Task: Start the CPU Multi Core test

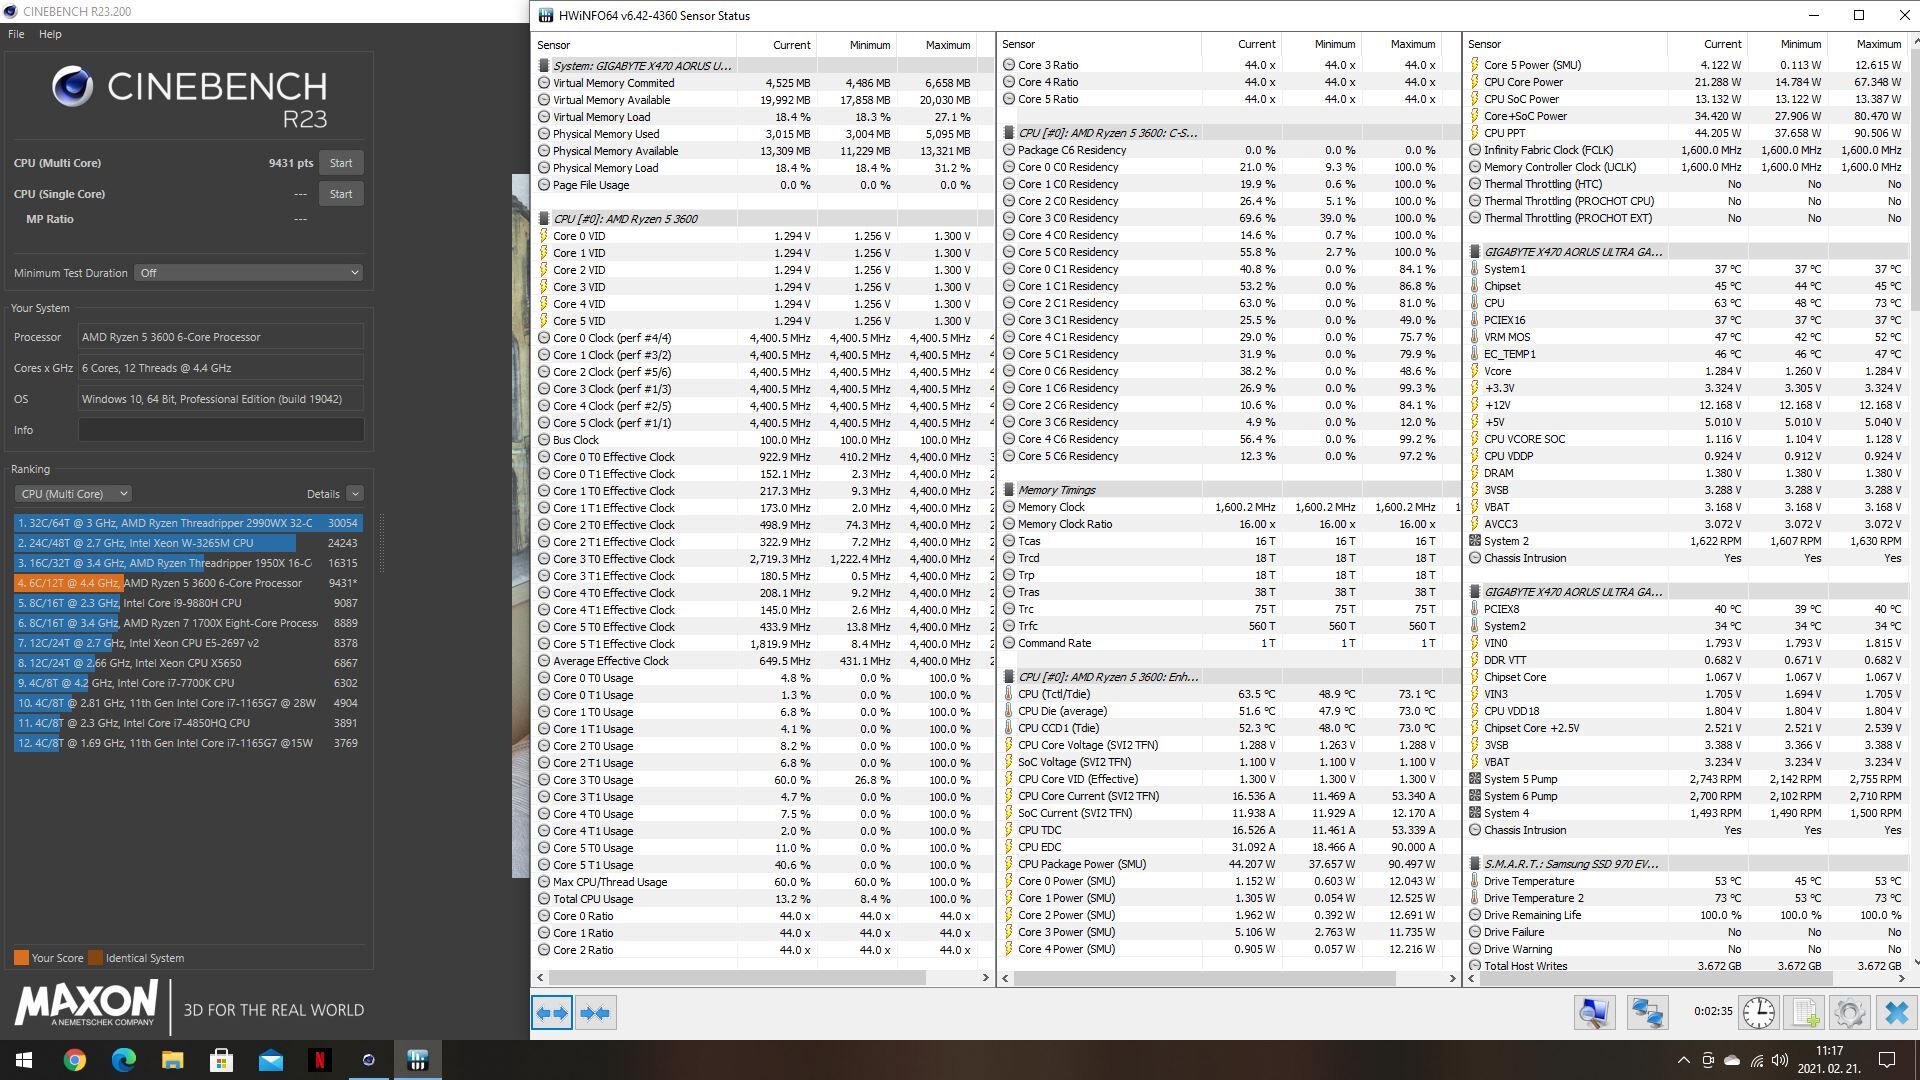Action: point(341,163)
